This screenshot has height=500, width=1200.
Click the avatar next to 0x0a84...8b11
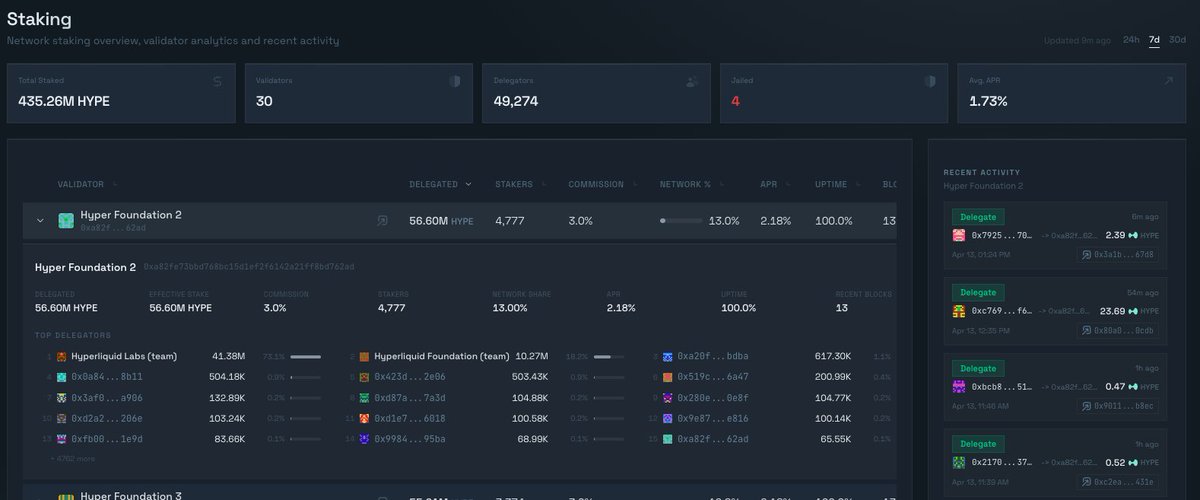click(61, 377)
